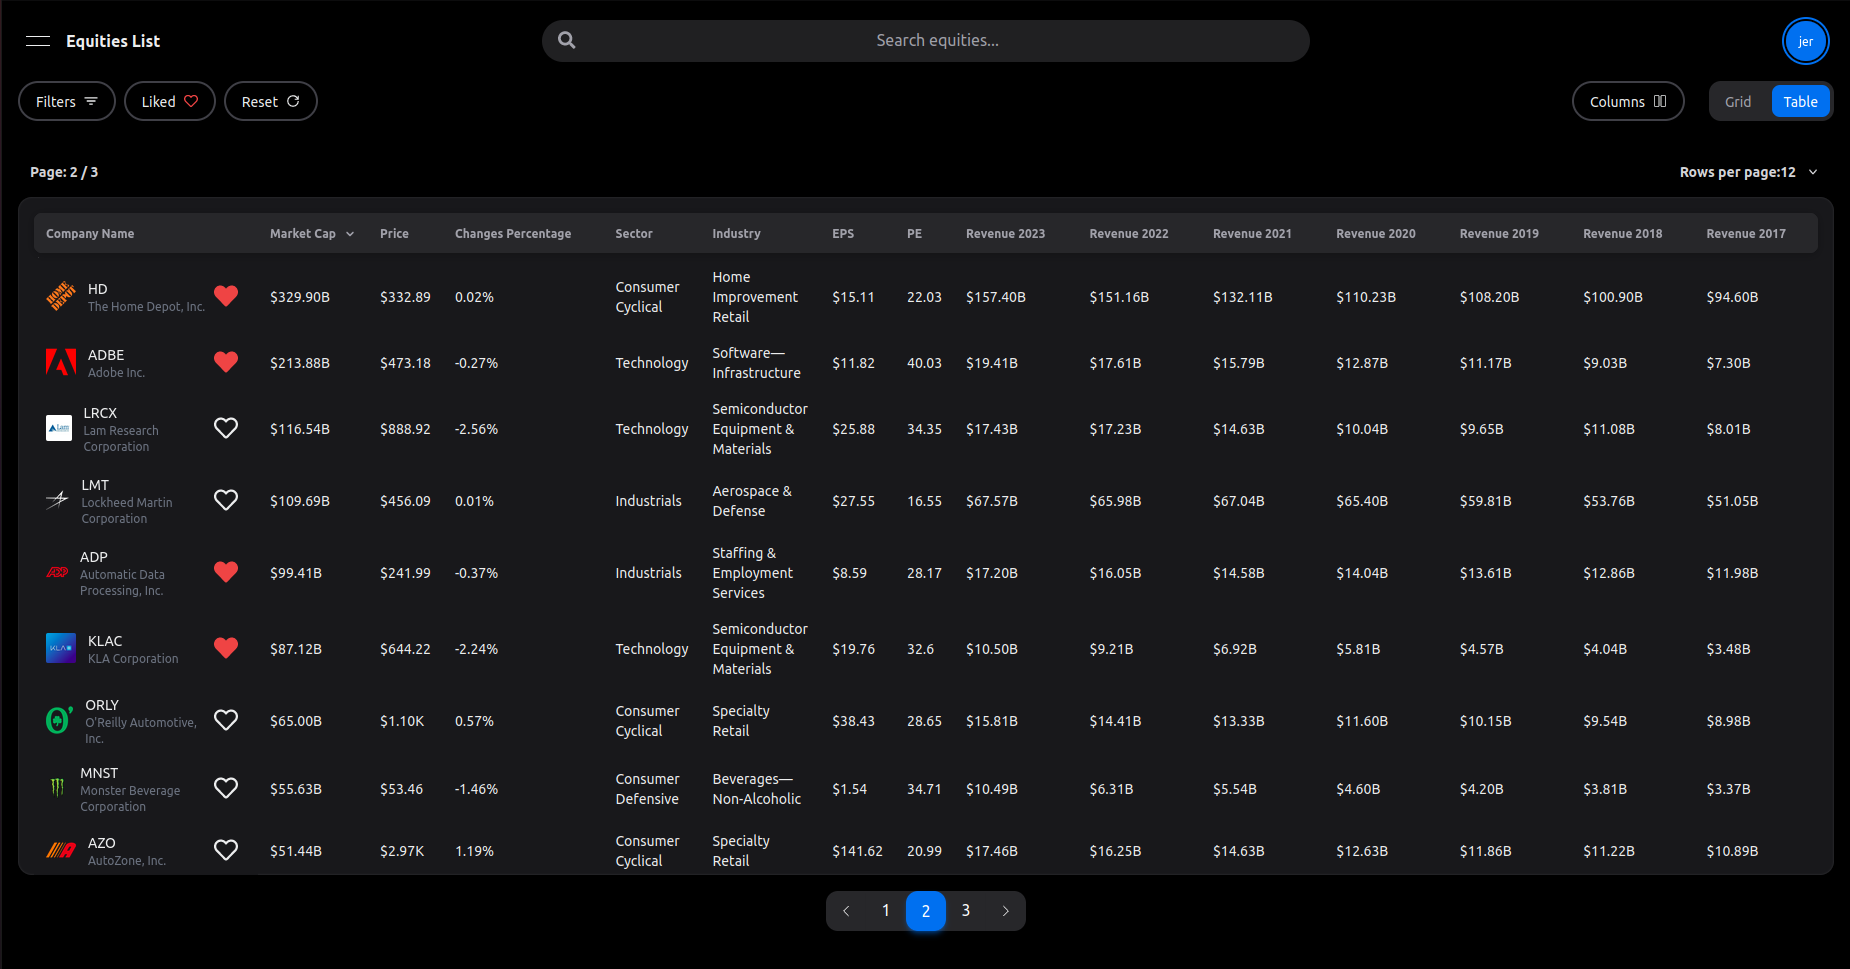1850x969 pixels.
Task: Switch to Grid view
Action: [1738, 101]
